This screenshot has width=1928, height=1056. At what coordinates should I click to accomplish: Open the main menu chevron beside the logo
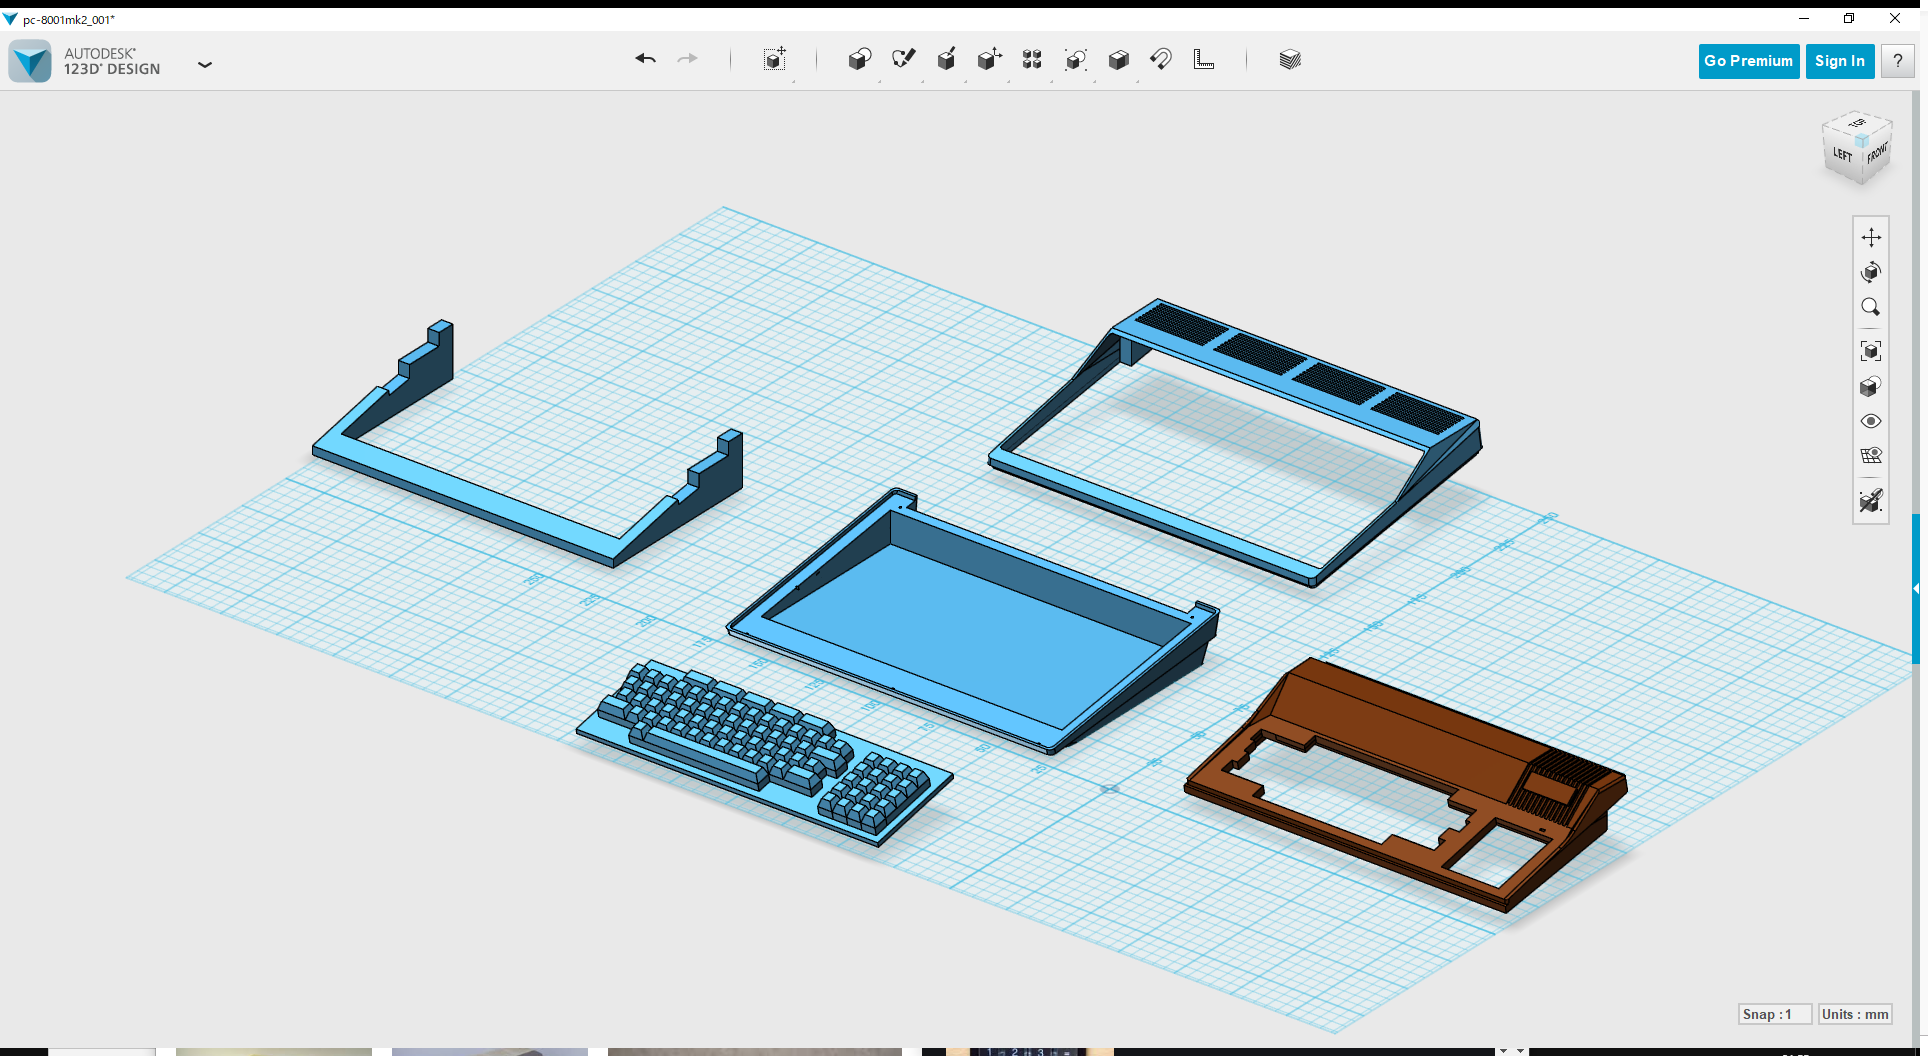click(x=205, y=64)
